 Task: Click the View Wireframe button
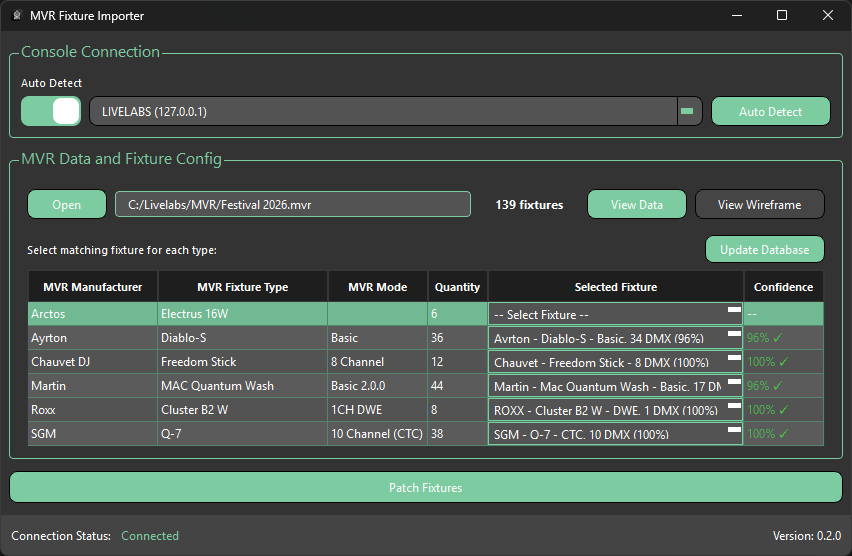(x=760, y=204)
